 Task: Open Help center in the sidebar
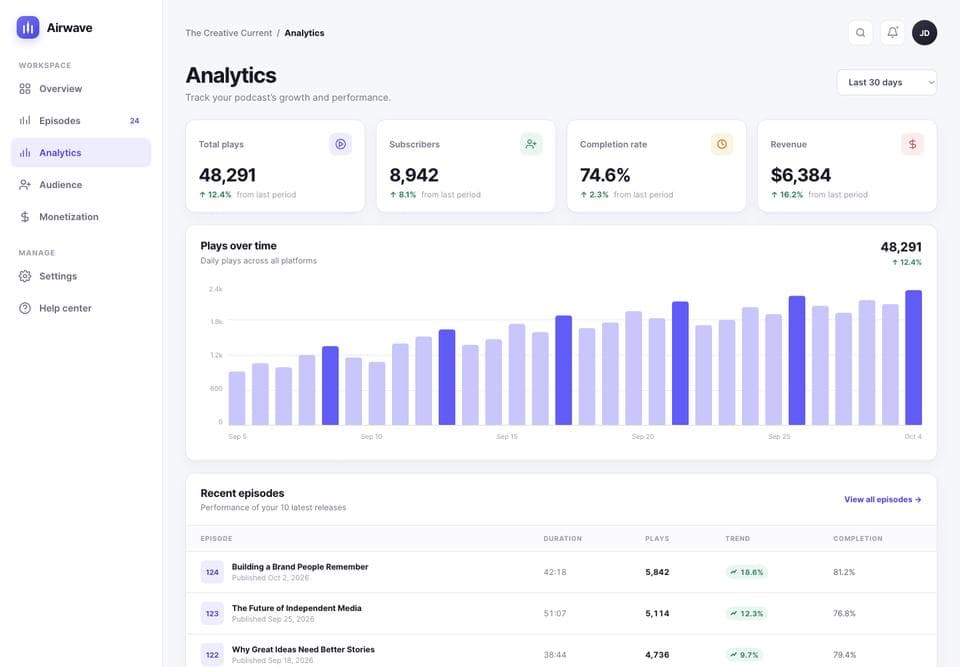point(81,308)
